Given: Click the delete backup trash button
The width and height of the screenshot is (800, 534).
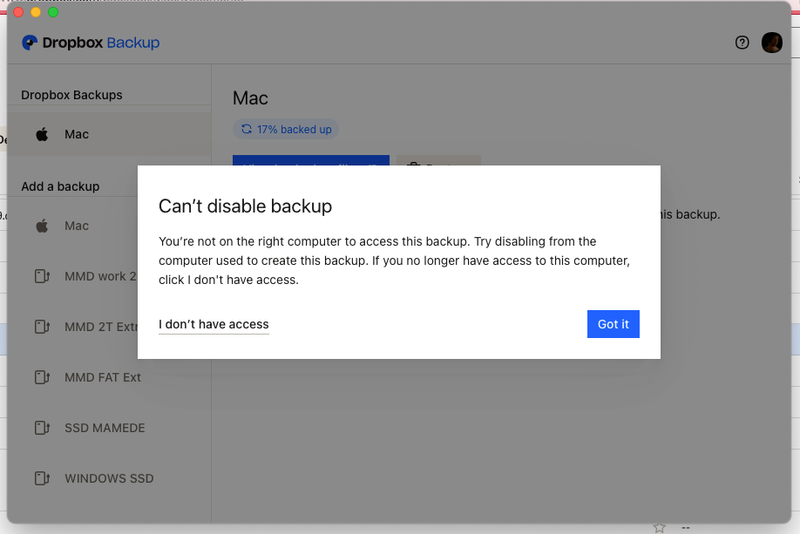Looking at the screenshot, I should click(x=438, y=160).
